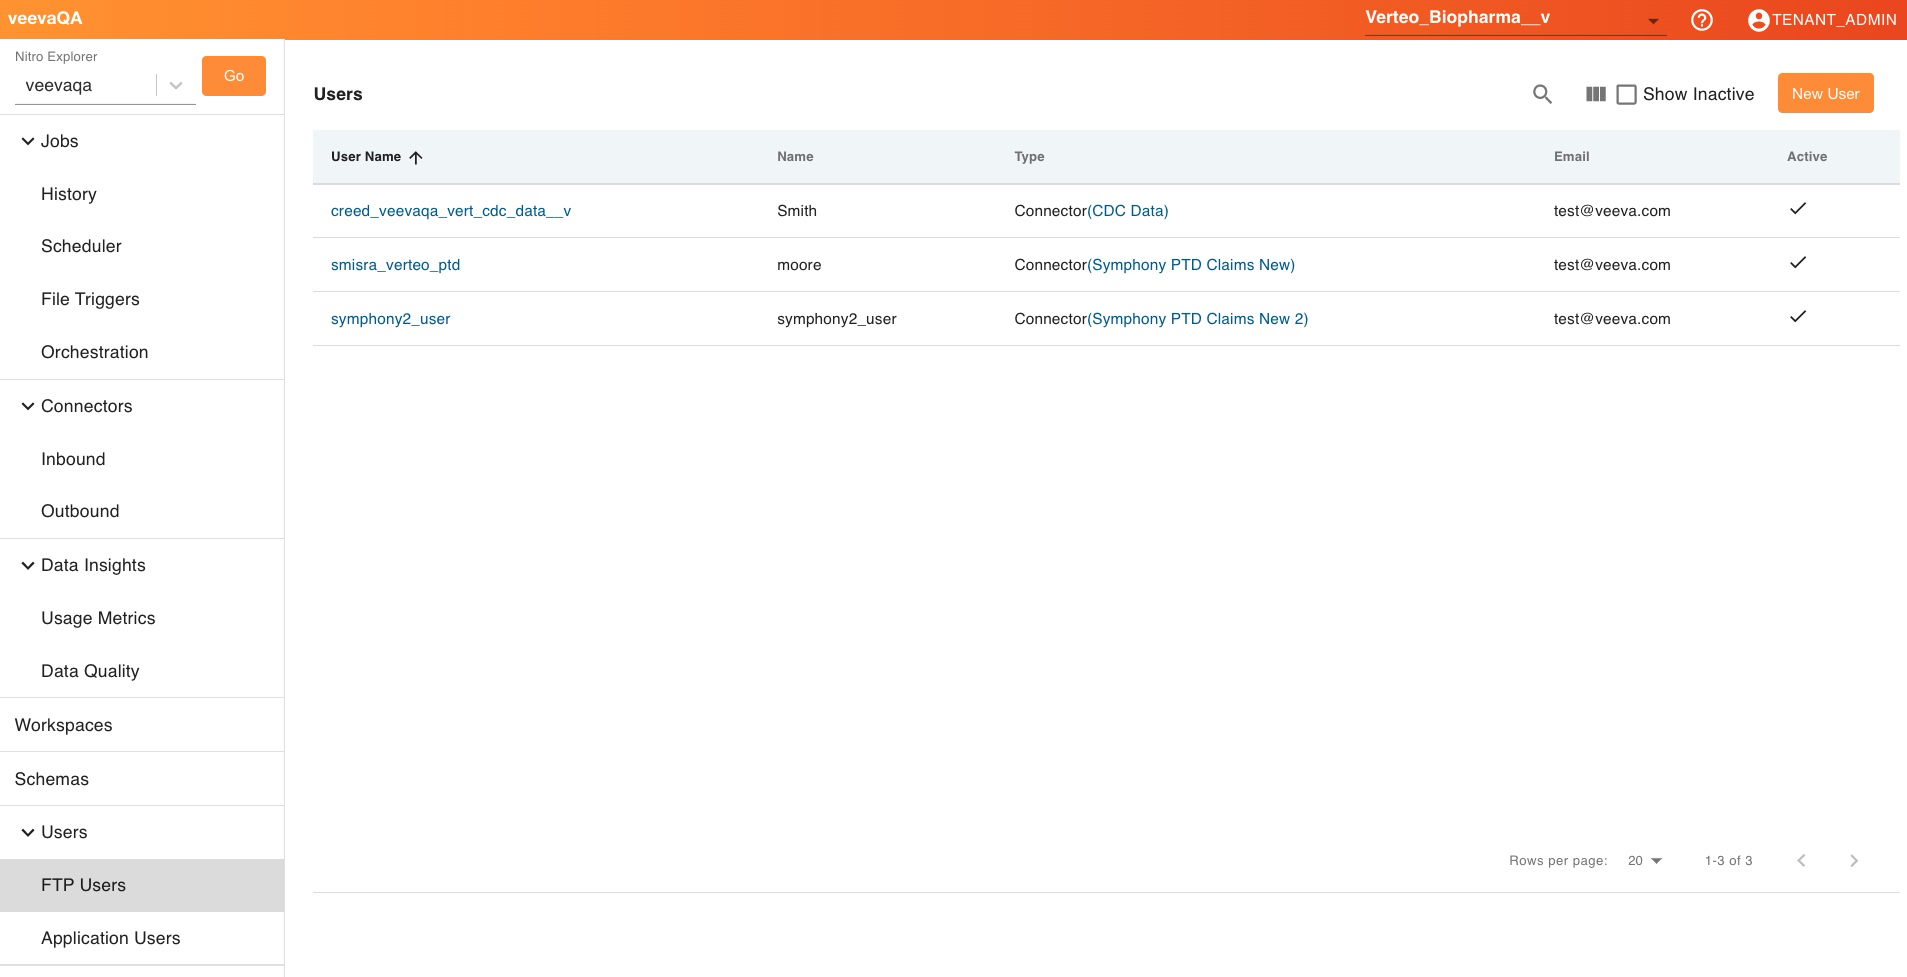The height and width of the screenshot is (977, 1907).
Task: Go to previous page arrow
Action: tap(1801, 861)
